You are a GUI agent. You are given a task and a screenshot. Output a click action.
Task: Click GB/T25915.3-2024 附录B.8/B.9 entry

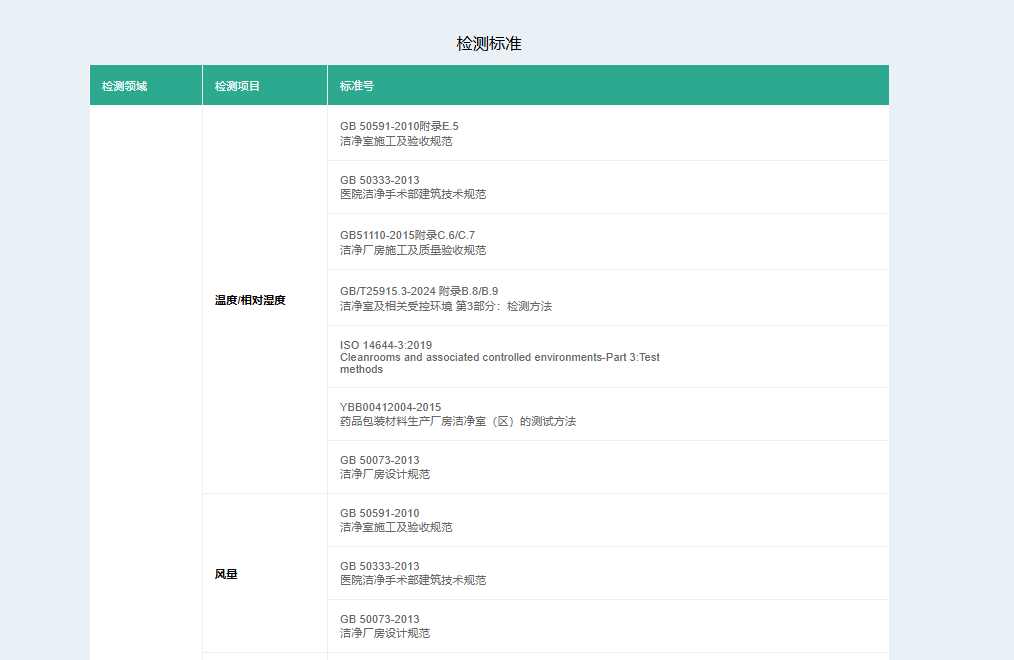tap(419, 291)
